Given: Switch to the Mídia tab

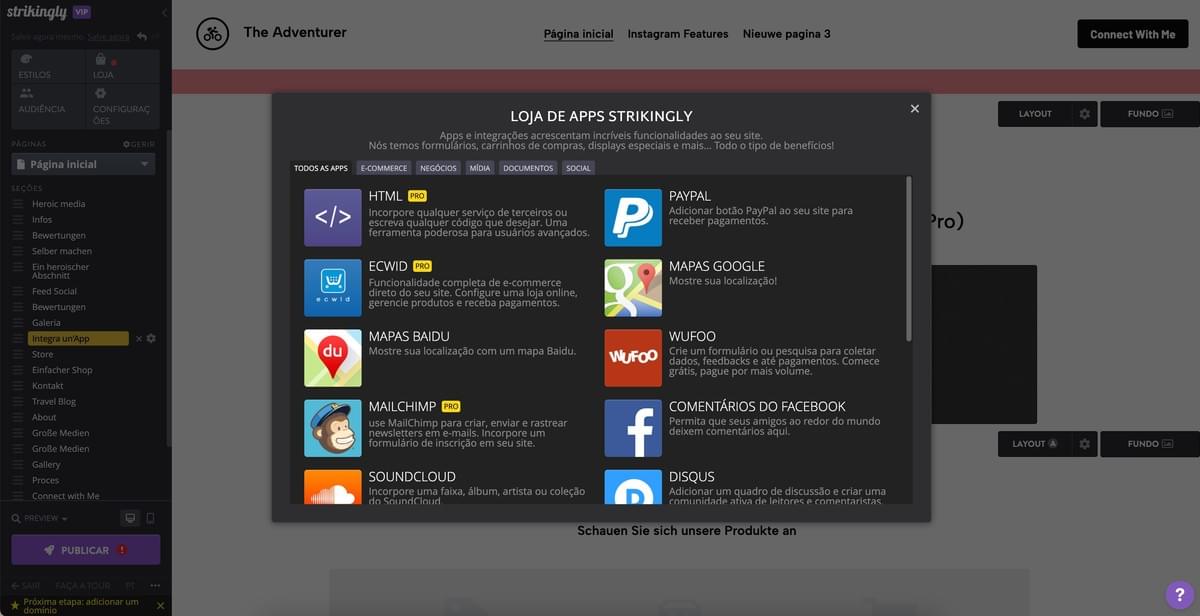Looking at the screenshot, I should 480,168.
